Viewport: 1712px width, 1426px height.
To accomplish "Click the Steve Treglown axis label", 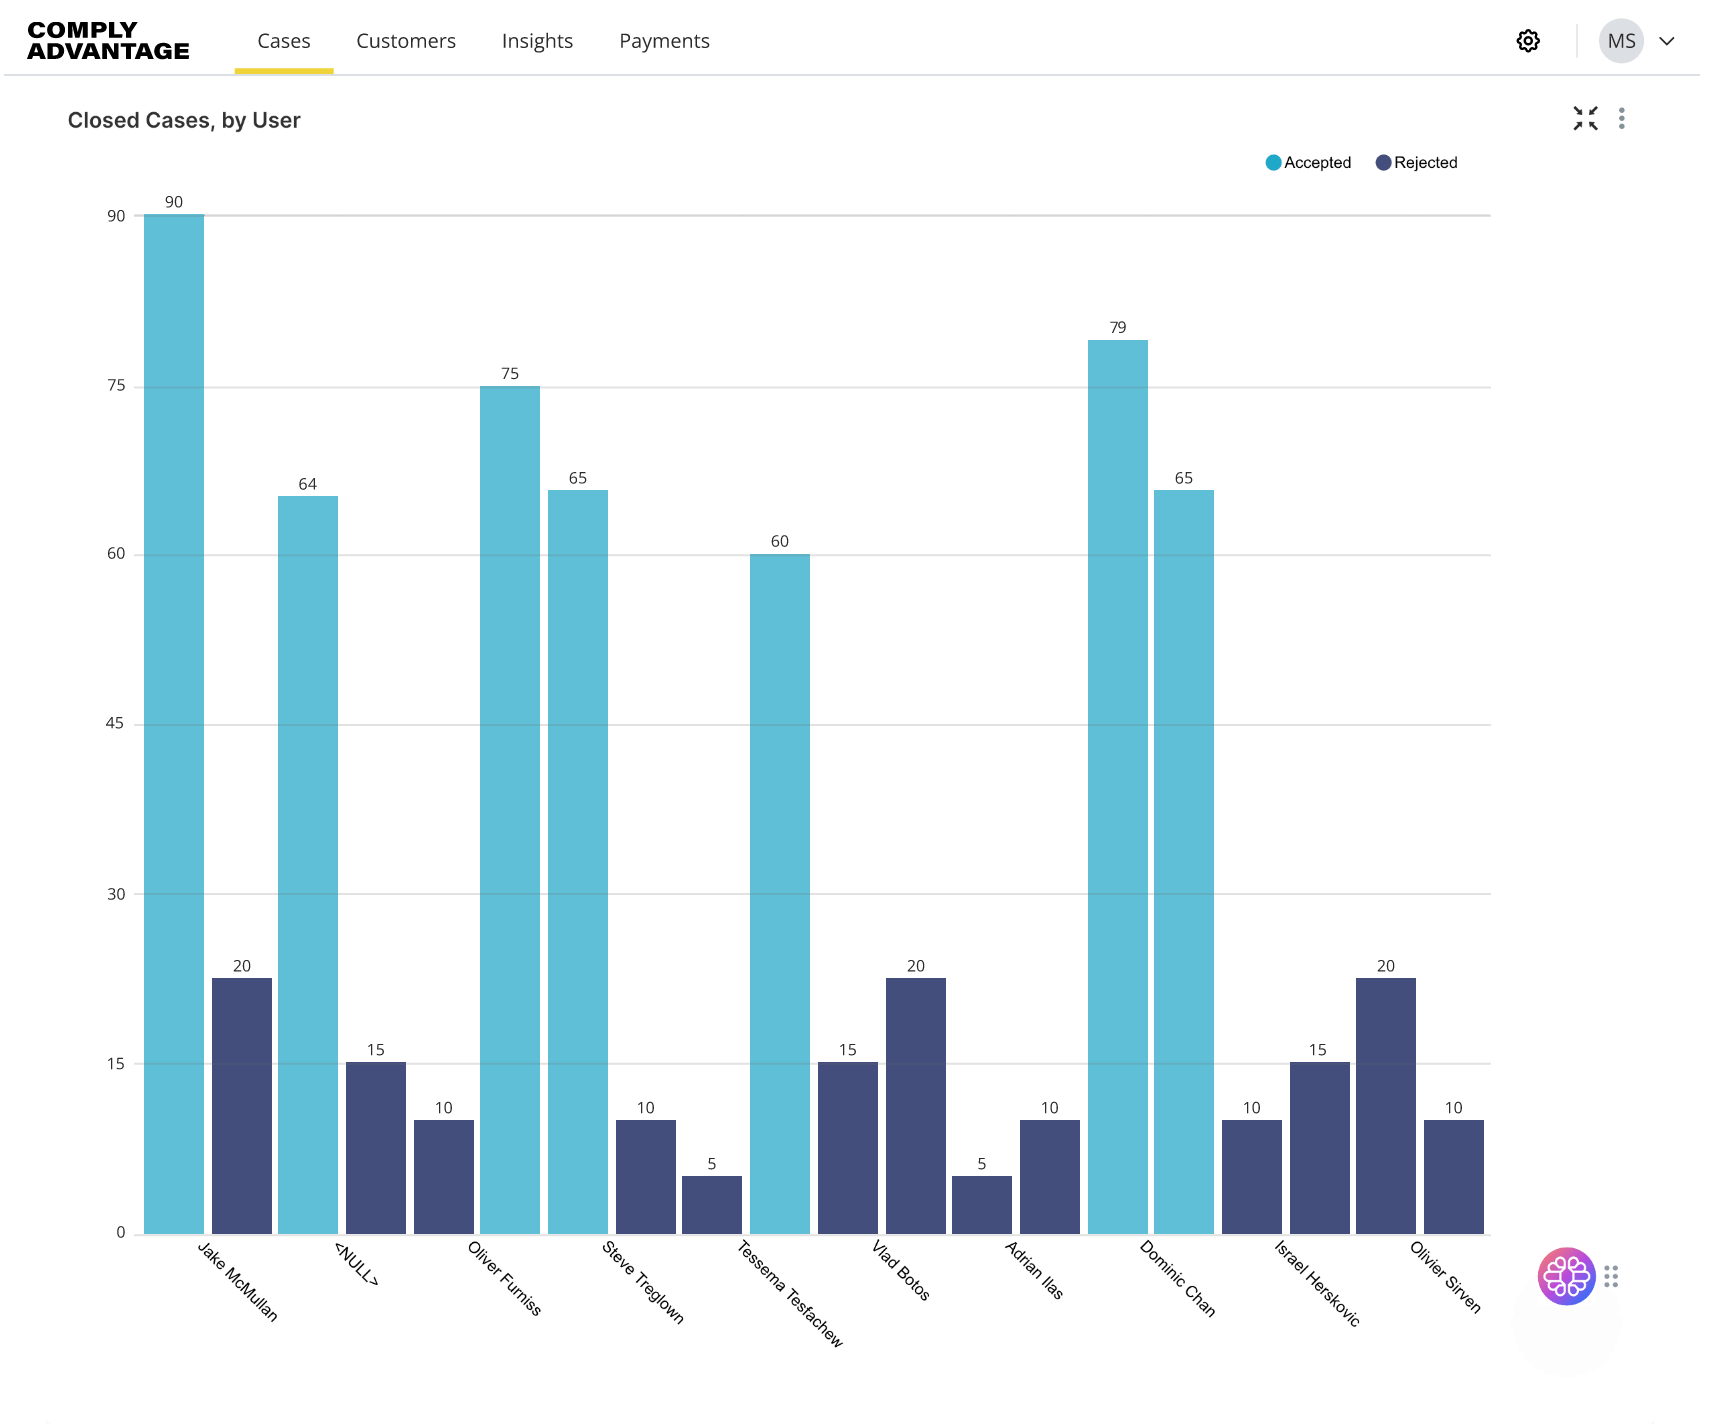I will (x=643, y=1283).
